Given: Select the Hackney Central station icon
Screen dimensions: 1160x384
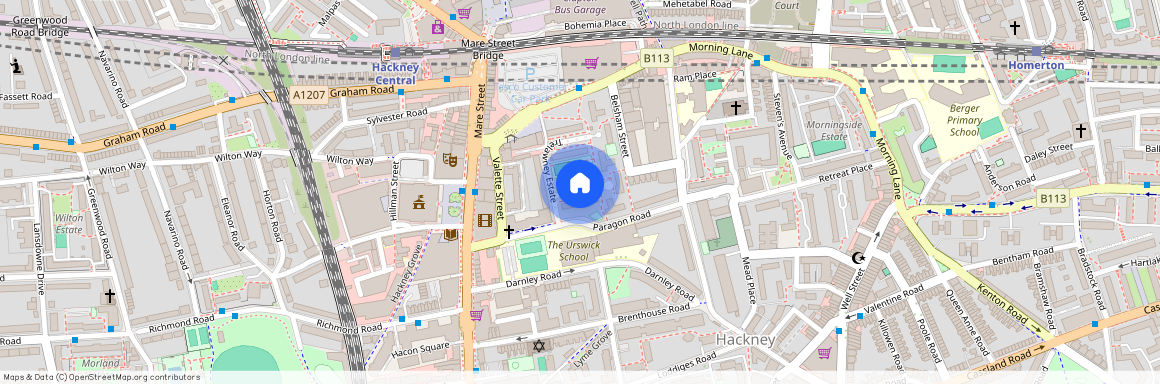Looking at the screenshot, I should tap(395, 53).
